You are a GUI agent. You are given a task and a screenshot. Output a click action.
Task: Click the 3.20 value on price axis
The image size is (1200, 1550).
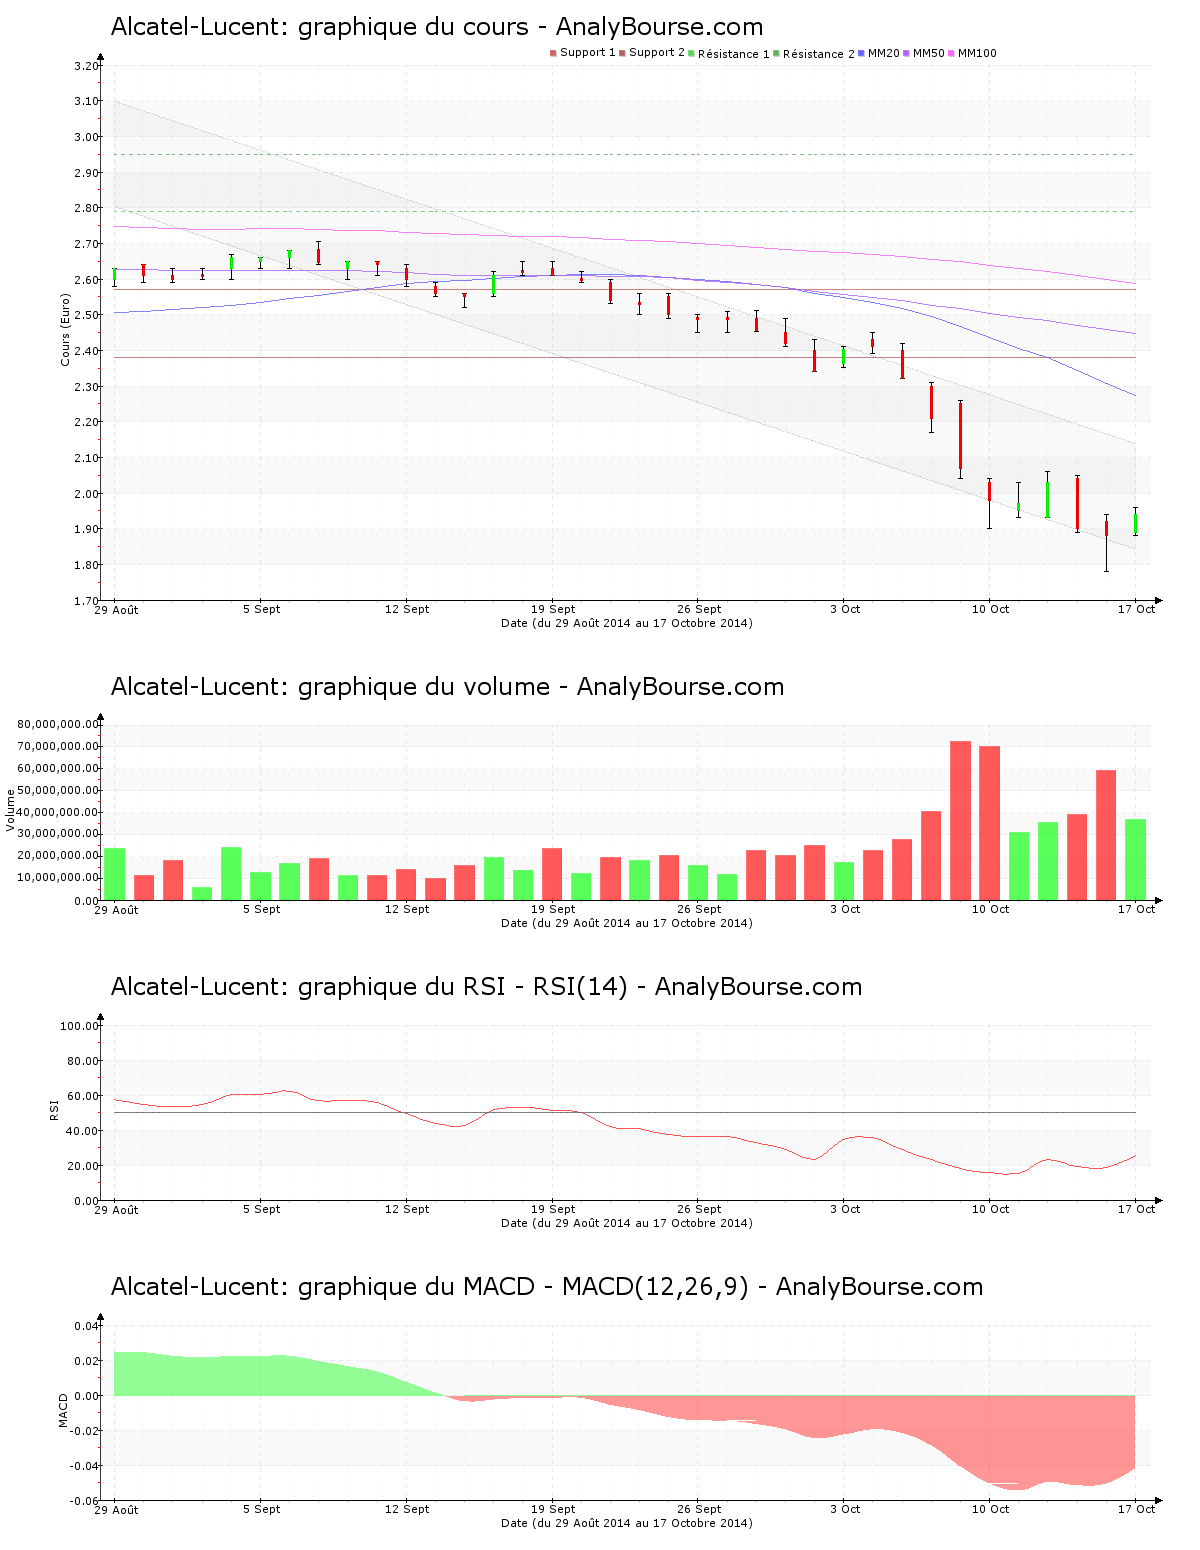(x=87, y=67)
